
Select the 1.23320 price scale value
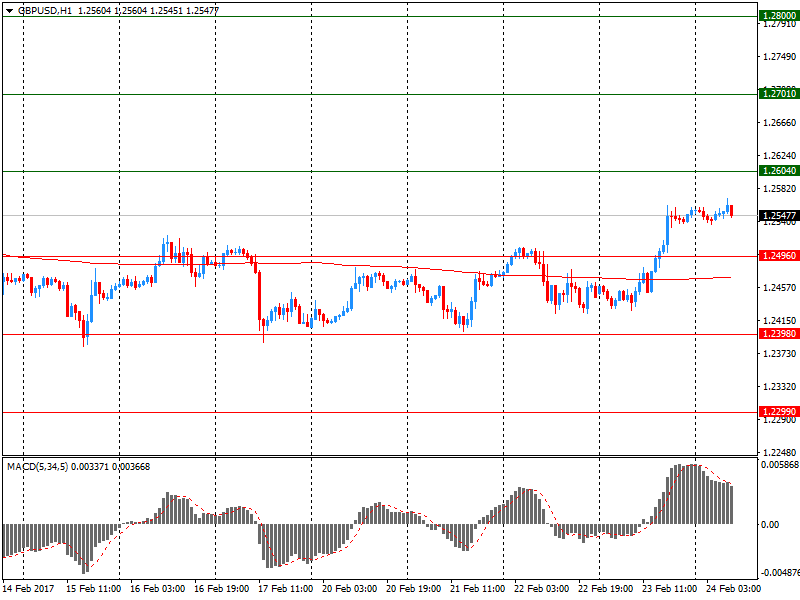click(x=779, y=387)
